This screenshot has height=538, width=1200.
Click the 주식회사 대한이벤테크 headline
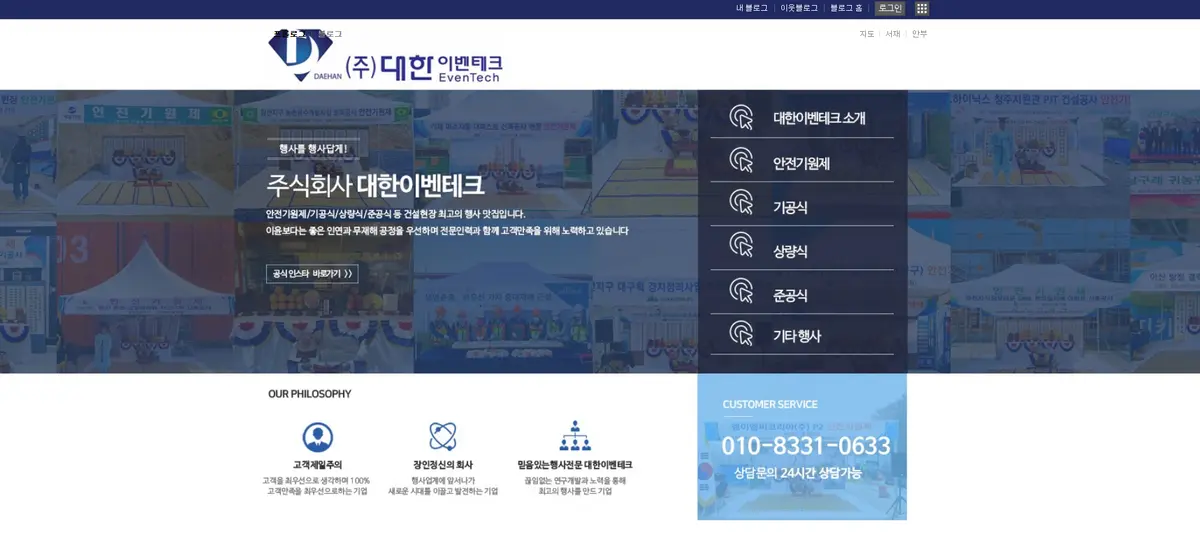(375, 185)
